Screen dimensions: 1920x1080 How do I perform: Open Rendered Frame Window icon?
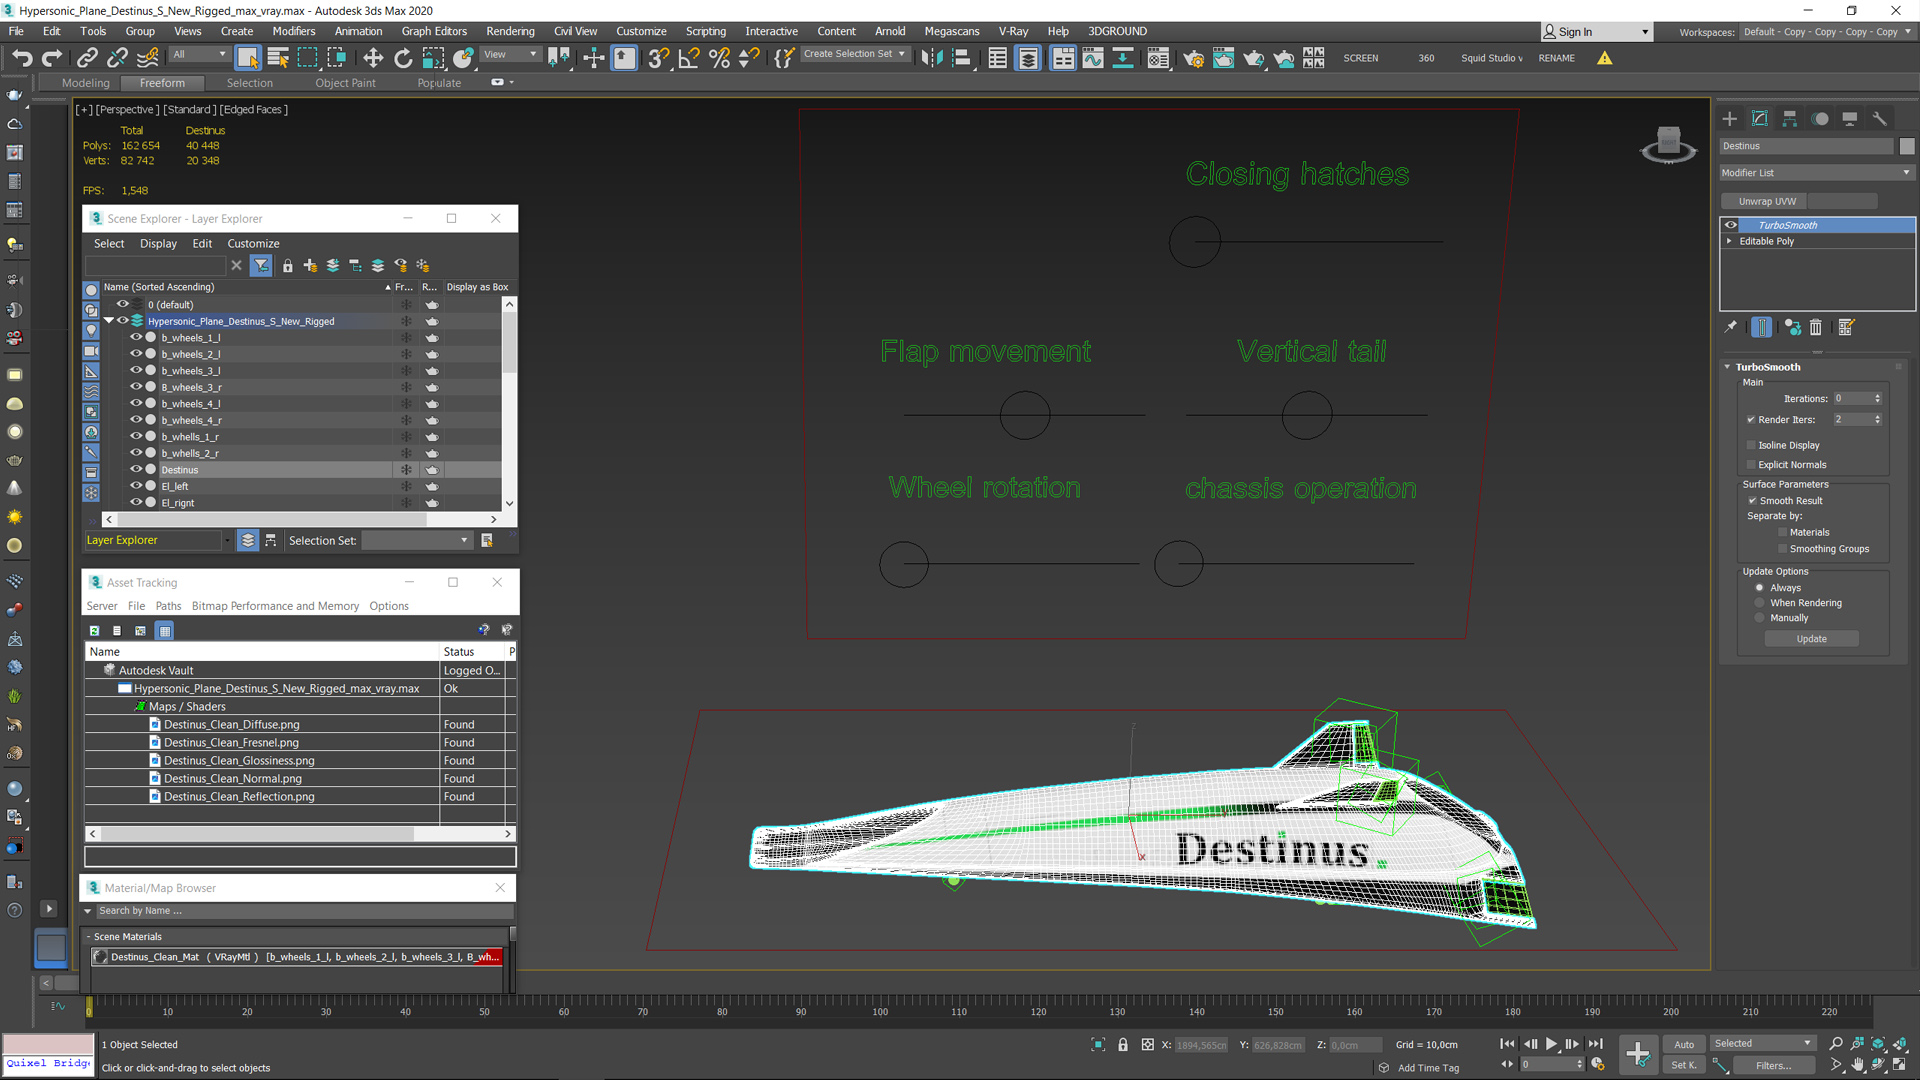[x=1223, y=58]
